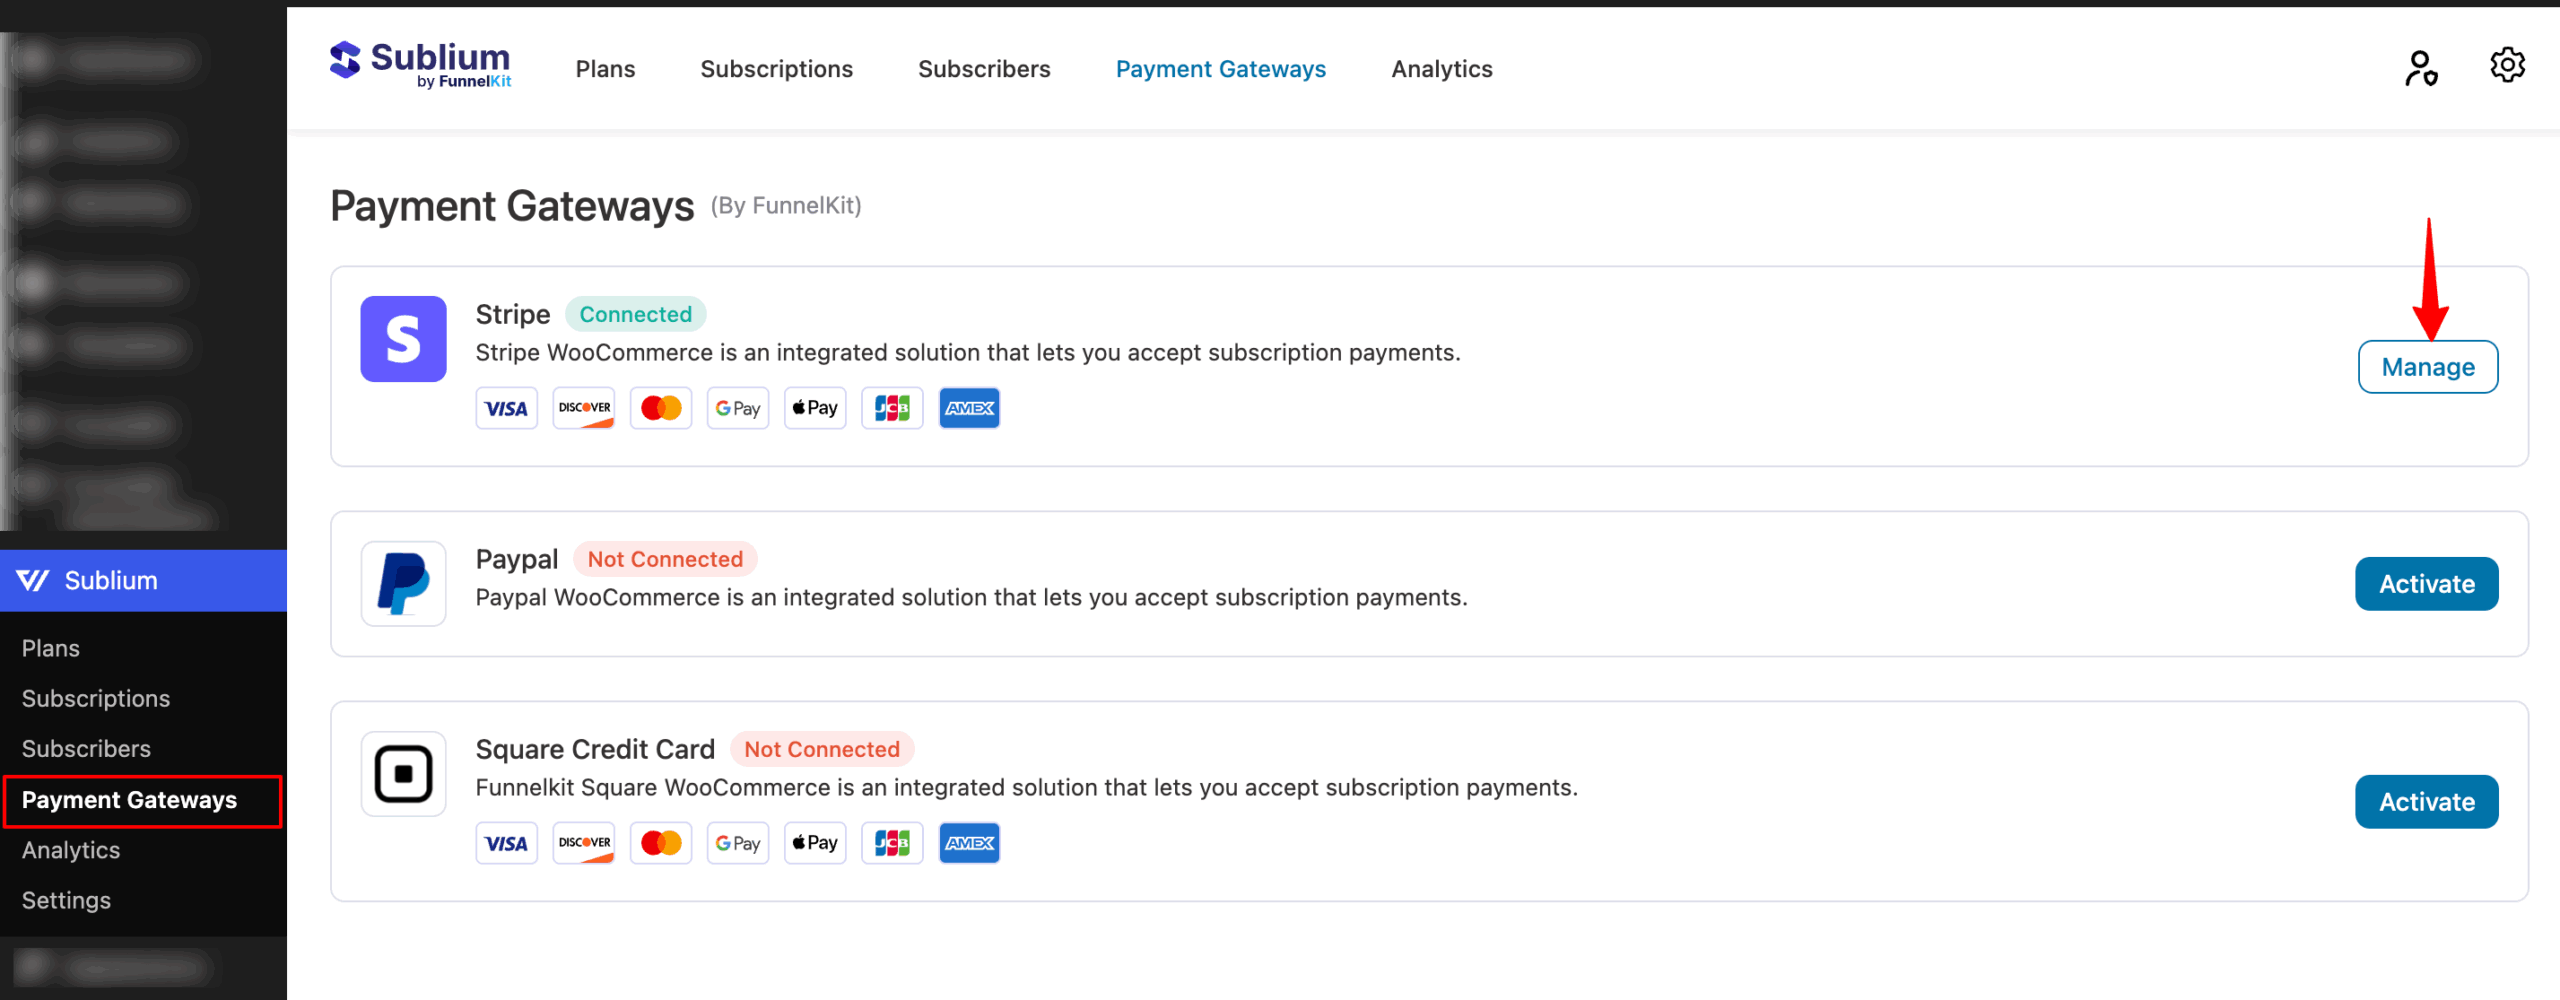Select the Apple Pay icon under Stripe
The image size is (2560, 1000).
point(814,407)
